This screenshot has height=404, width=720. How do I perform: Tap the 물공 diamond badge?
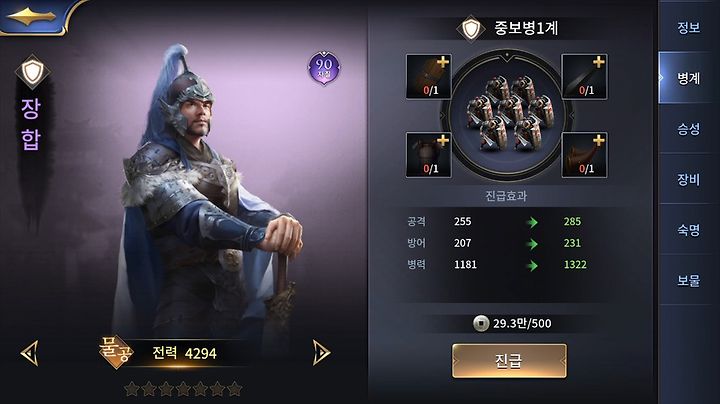(116, 352)
